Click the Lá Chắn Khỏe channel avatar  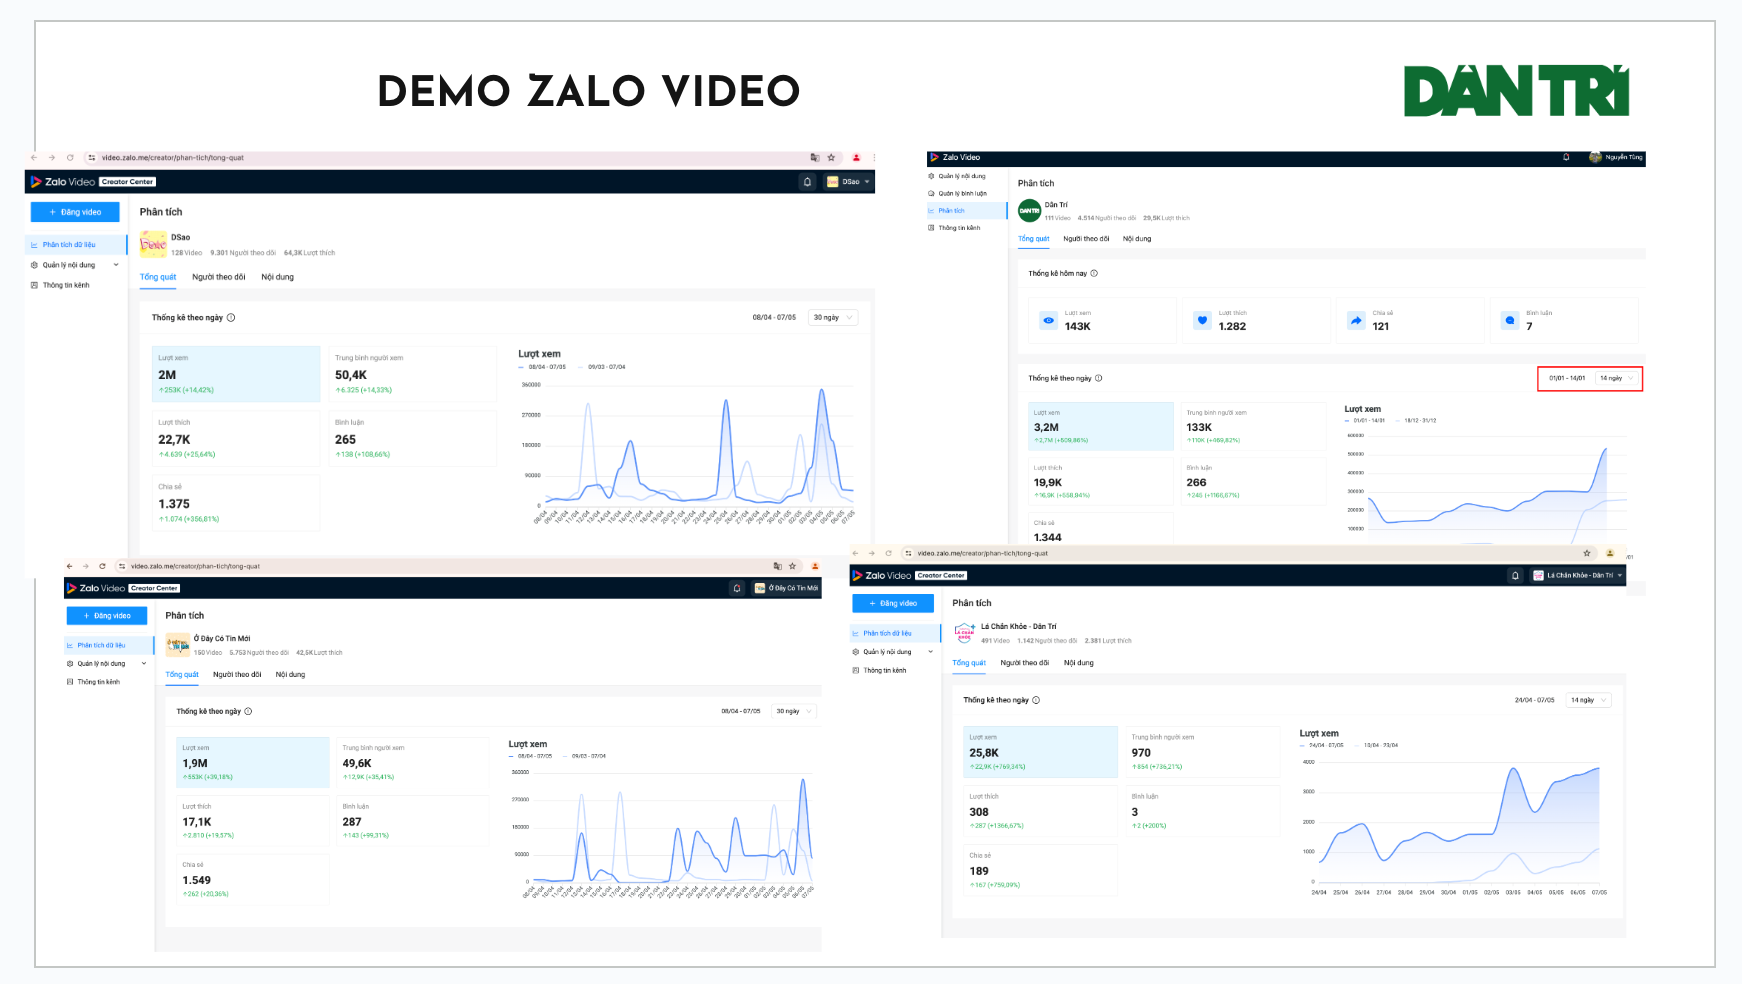(964, 633)
